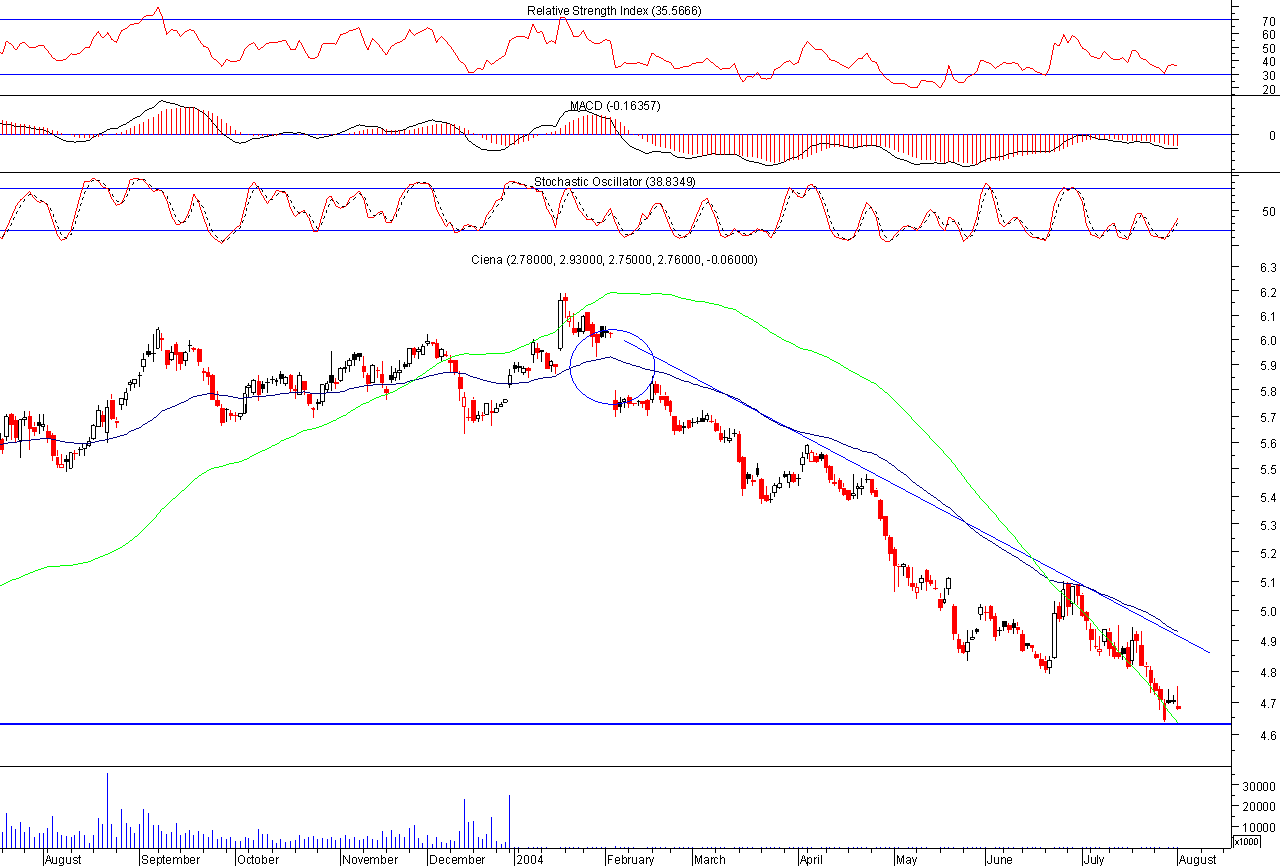
Task: Click the 10000 volume axis label
Action: [1260, 828]
